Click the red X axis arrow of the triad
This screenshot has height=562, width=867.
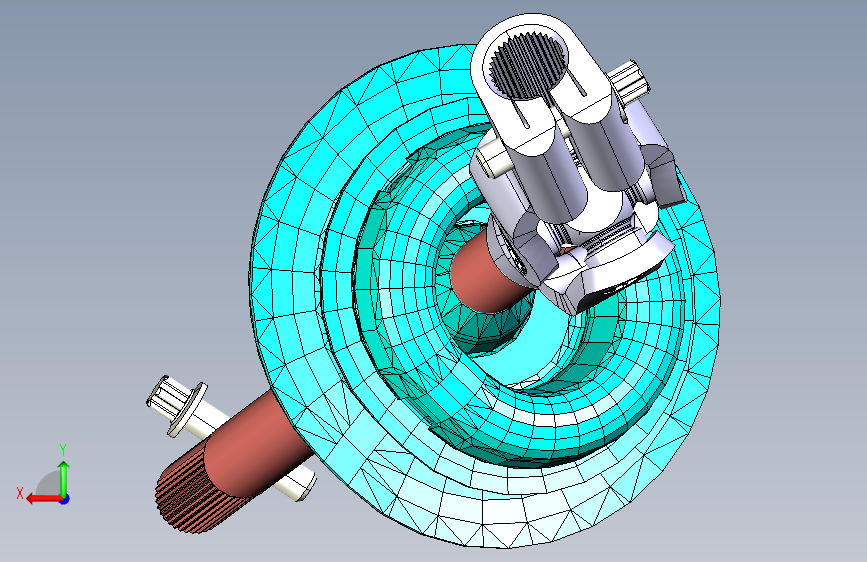(44, 499)
